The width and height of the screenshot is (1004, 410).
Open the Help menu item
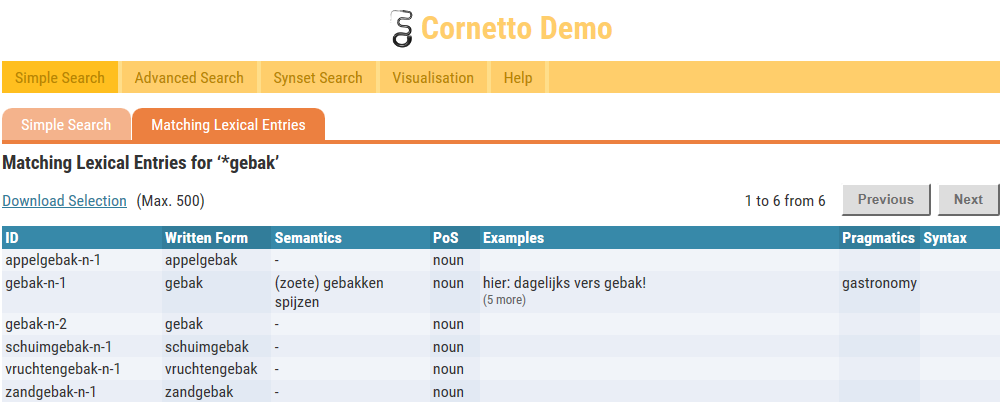click(x=518, y=78)
